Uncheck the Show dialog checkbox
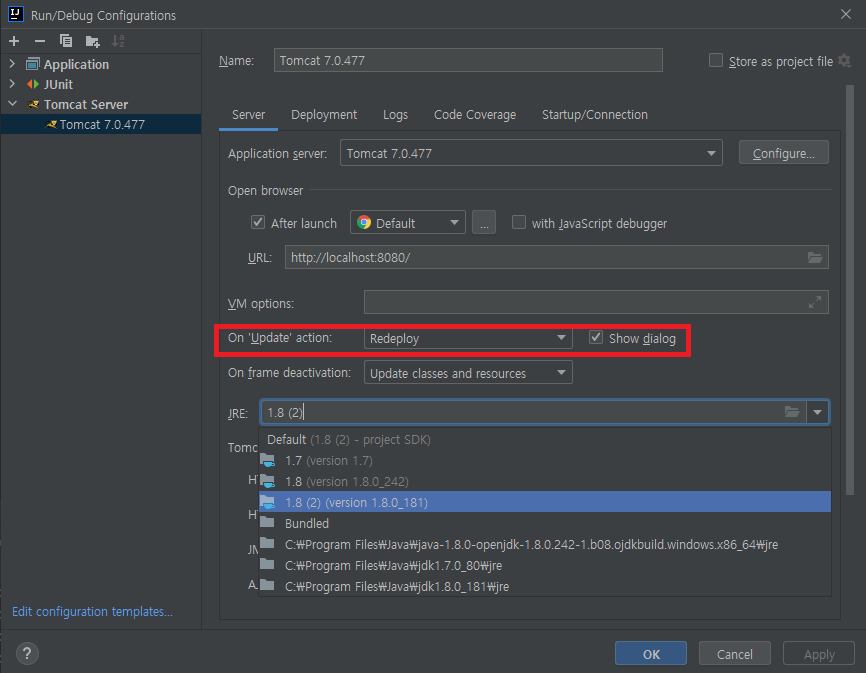 595,337
